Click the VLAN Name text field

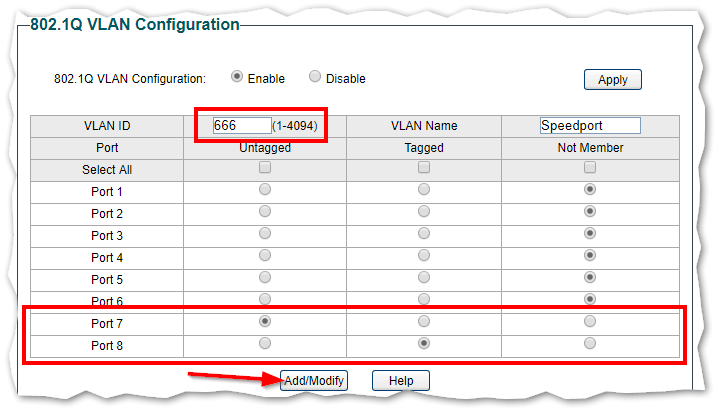(x=589, y=126)
